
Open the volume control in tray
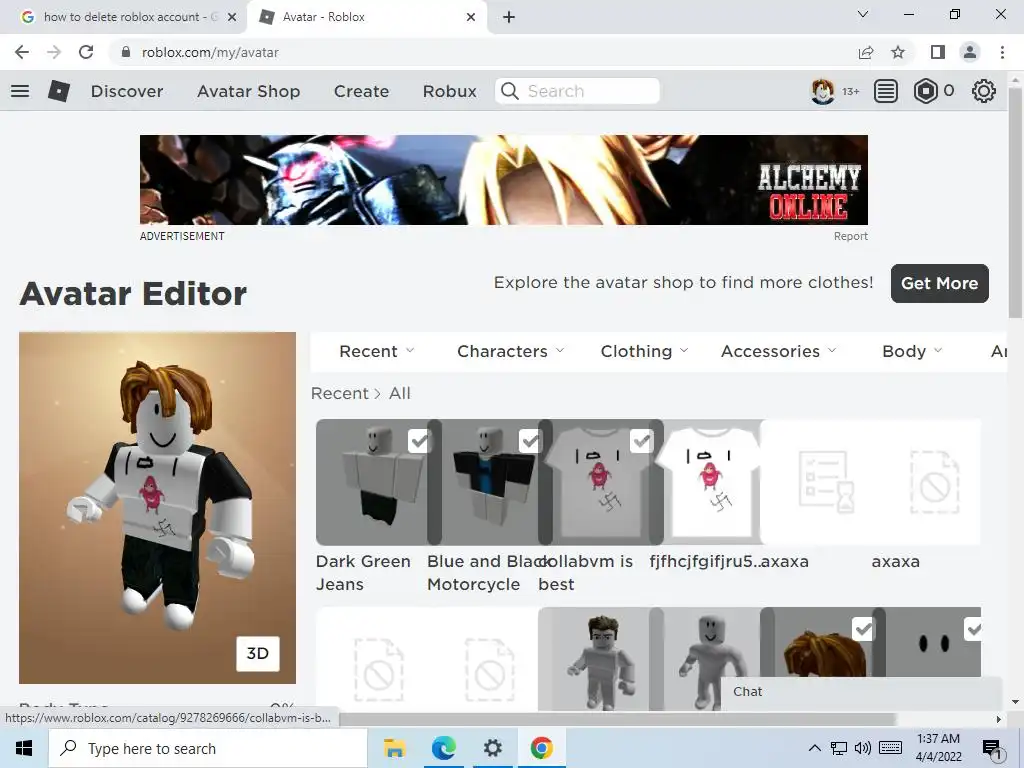(863, 748)
